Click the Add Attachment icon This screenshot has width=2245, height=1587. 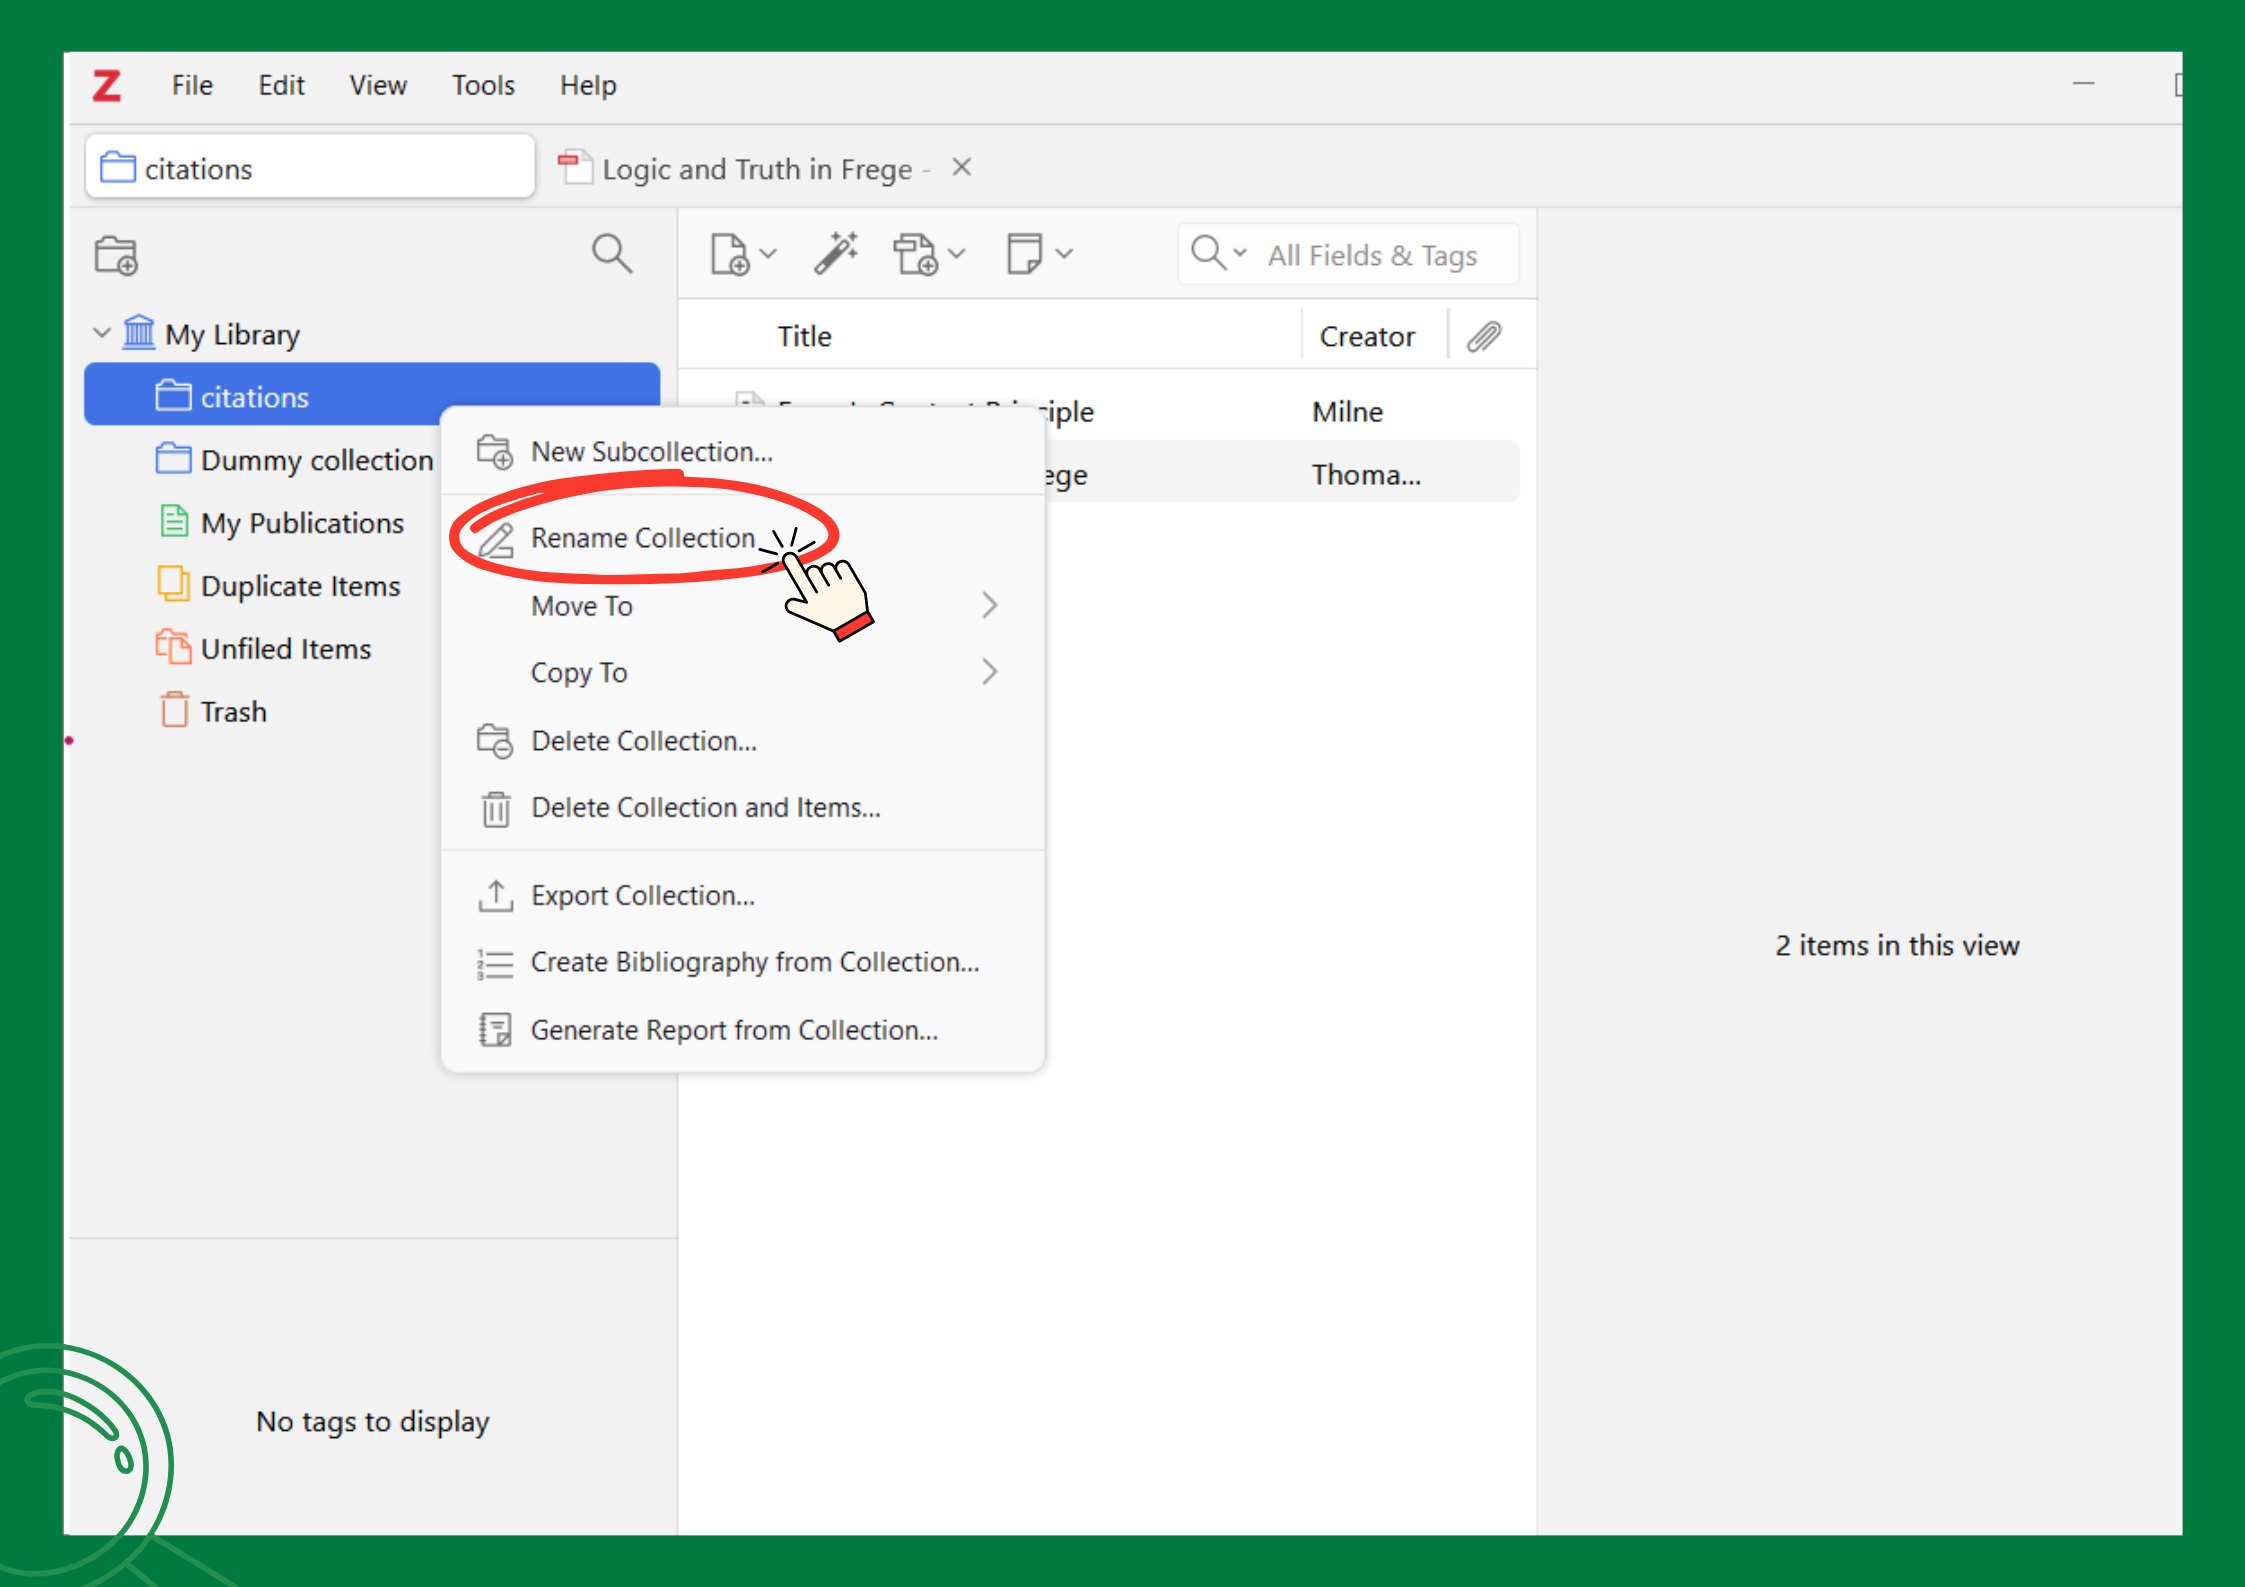[915, 254]
